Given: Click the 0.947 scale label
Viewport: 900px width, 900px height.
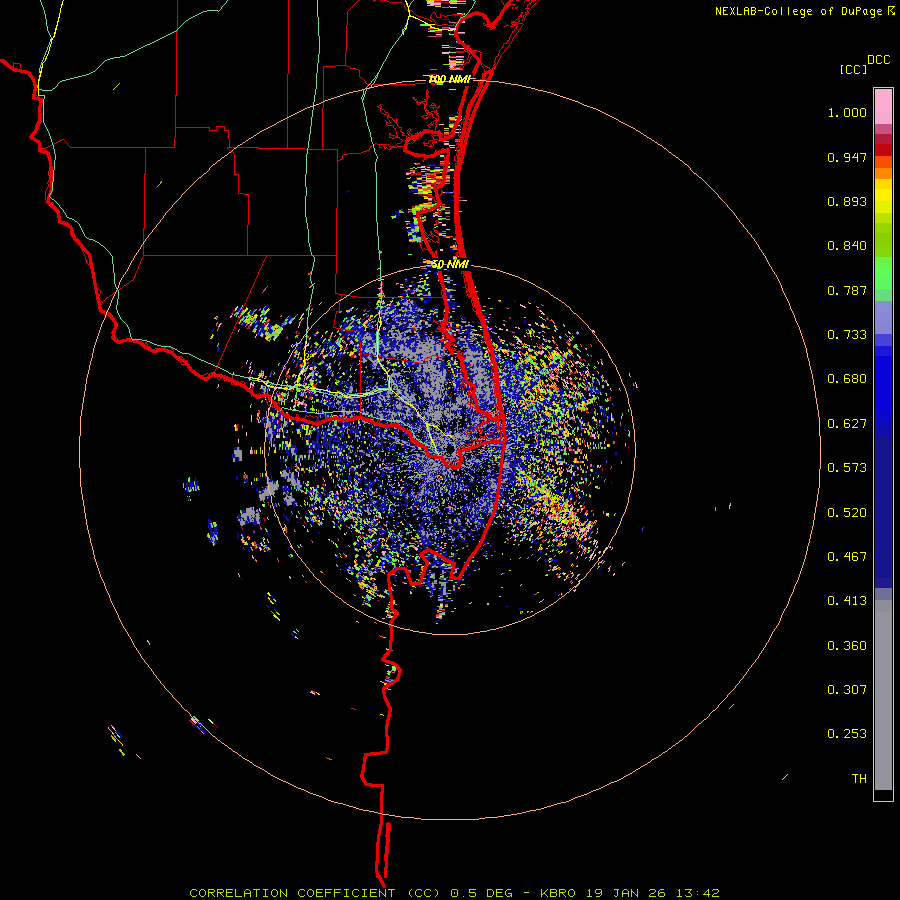Looking at the screenshot, I should click(x=847, y=157).
